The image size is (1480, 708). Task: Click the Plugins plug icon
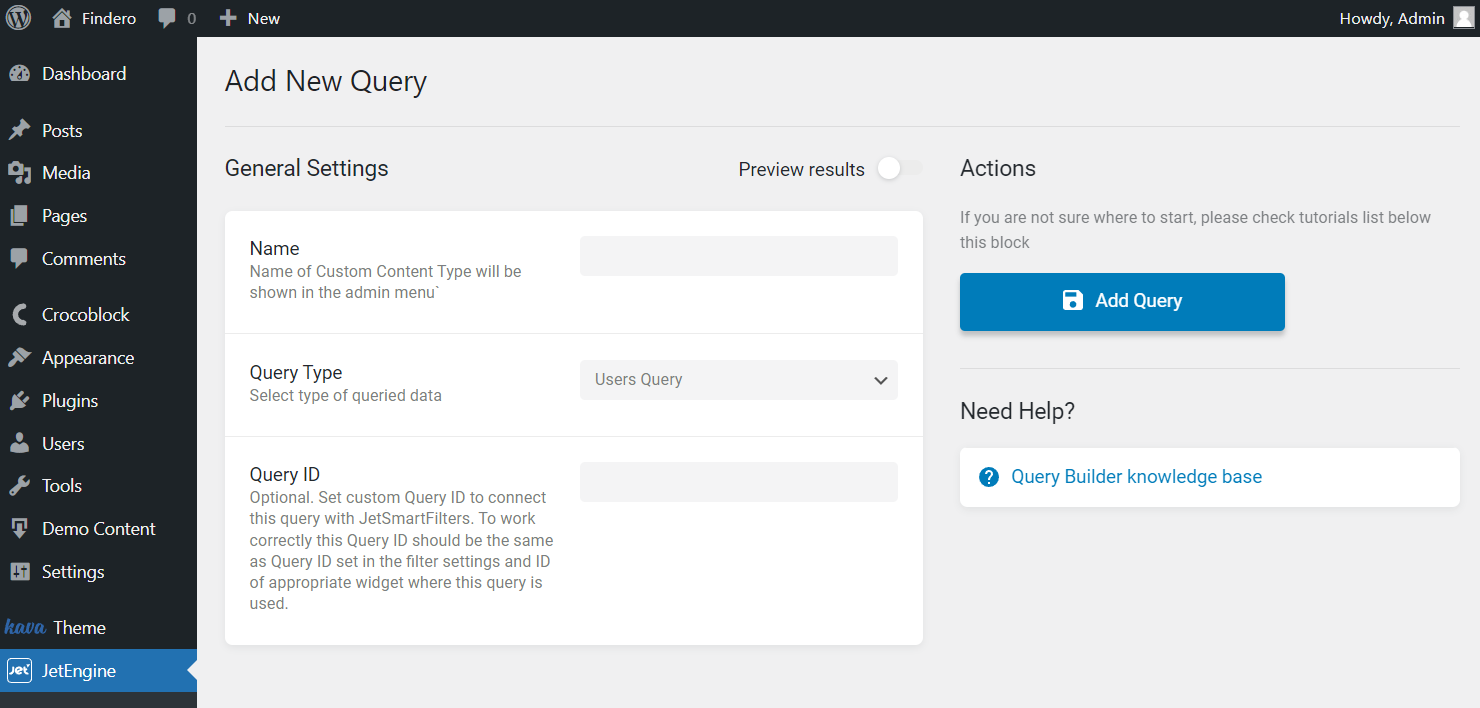19,401
